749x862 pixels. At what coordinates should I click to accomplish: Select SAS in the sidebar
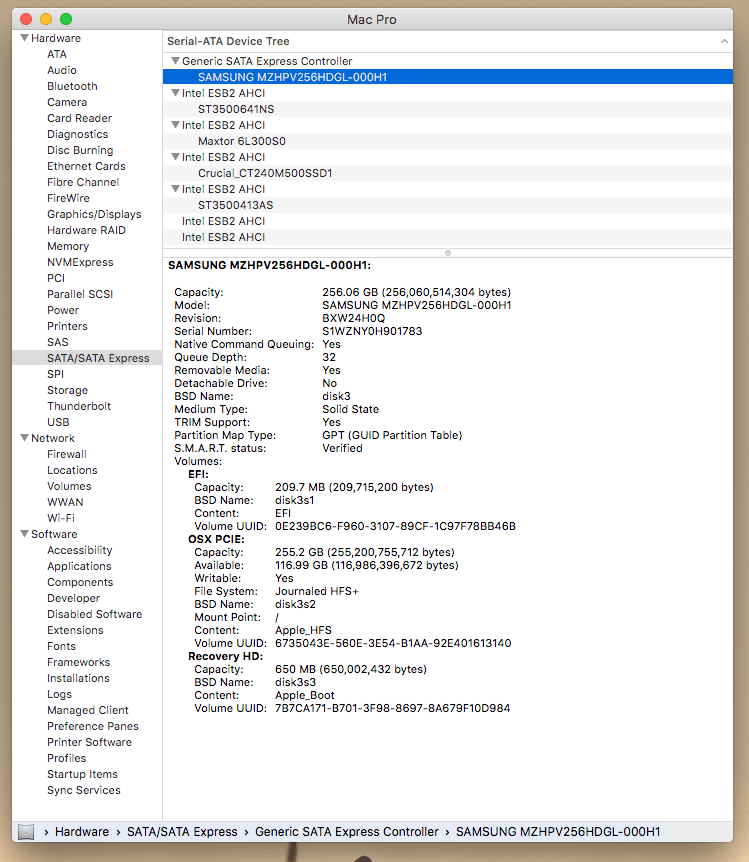58,342
